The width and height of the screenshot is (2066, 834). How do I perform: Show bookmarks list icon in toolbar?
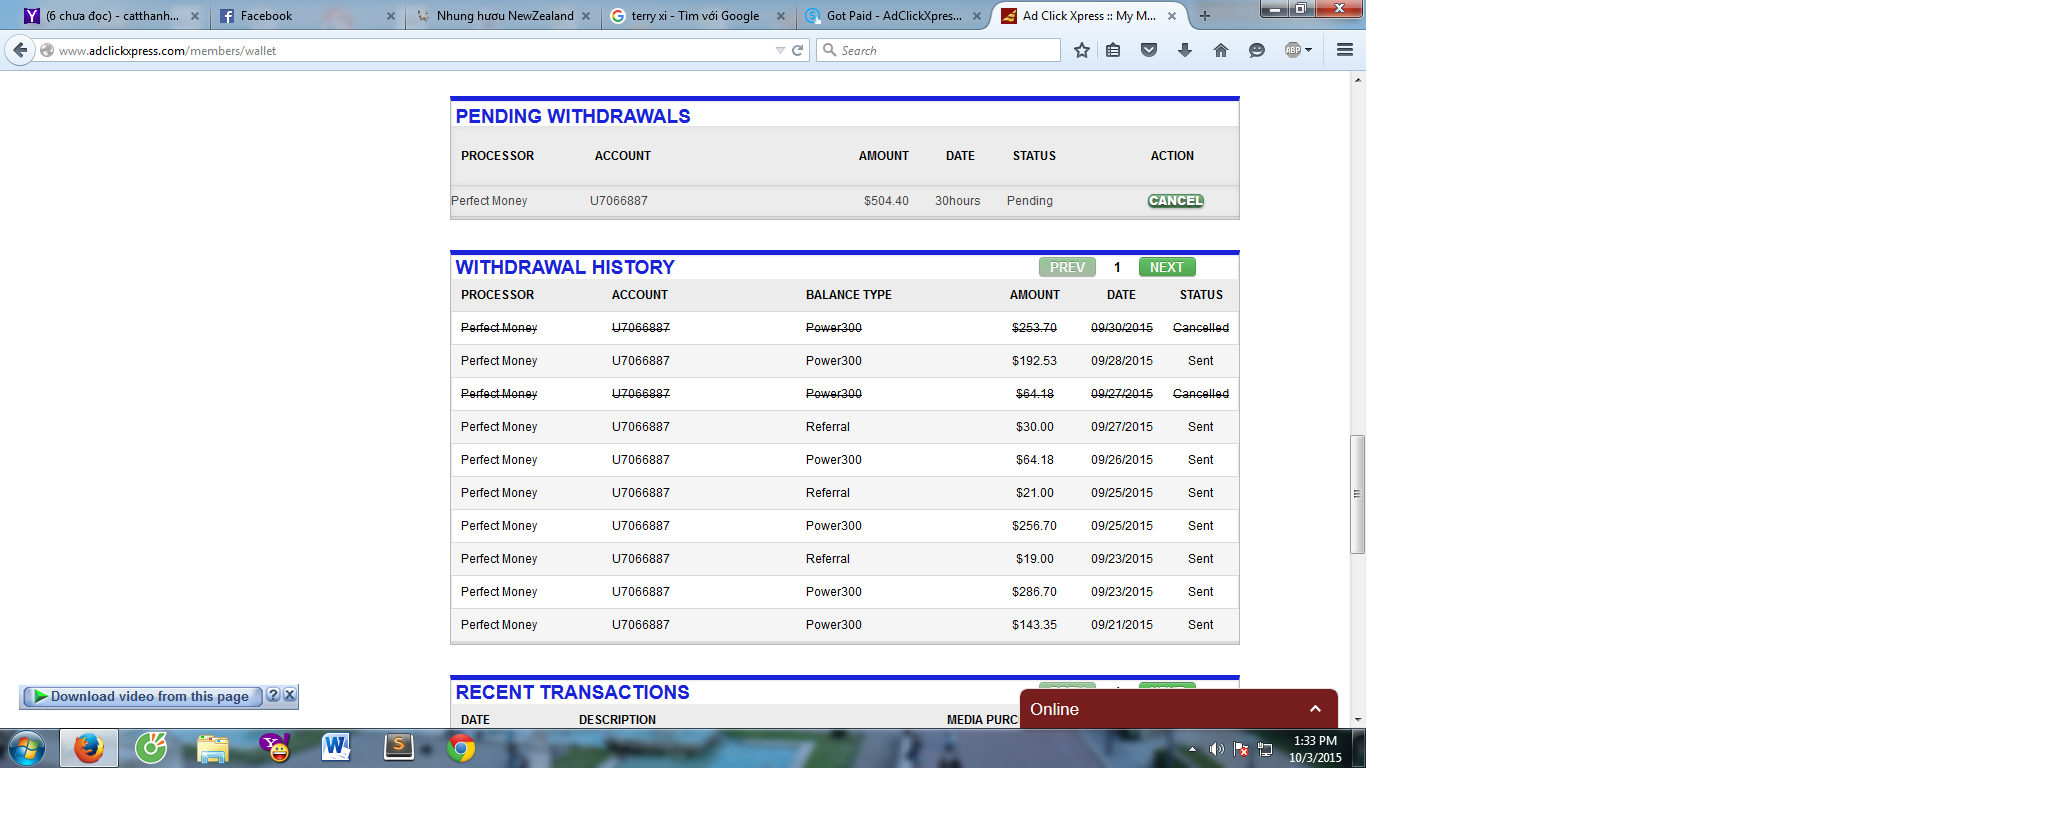coord(1113,50)
